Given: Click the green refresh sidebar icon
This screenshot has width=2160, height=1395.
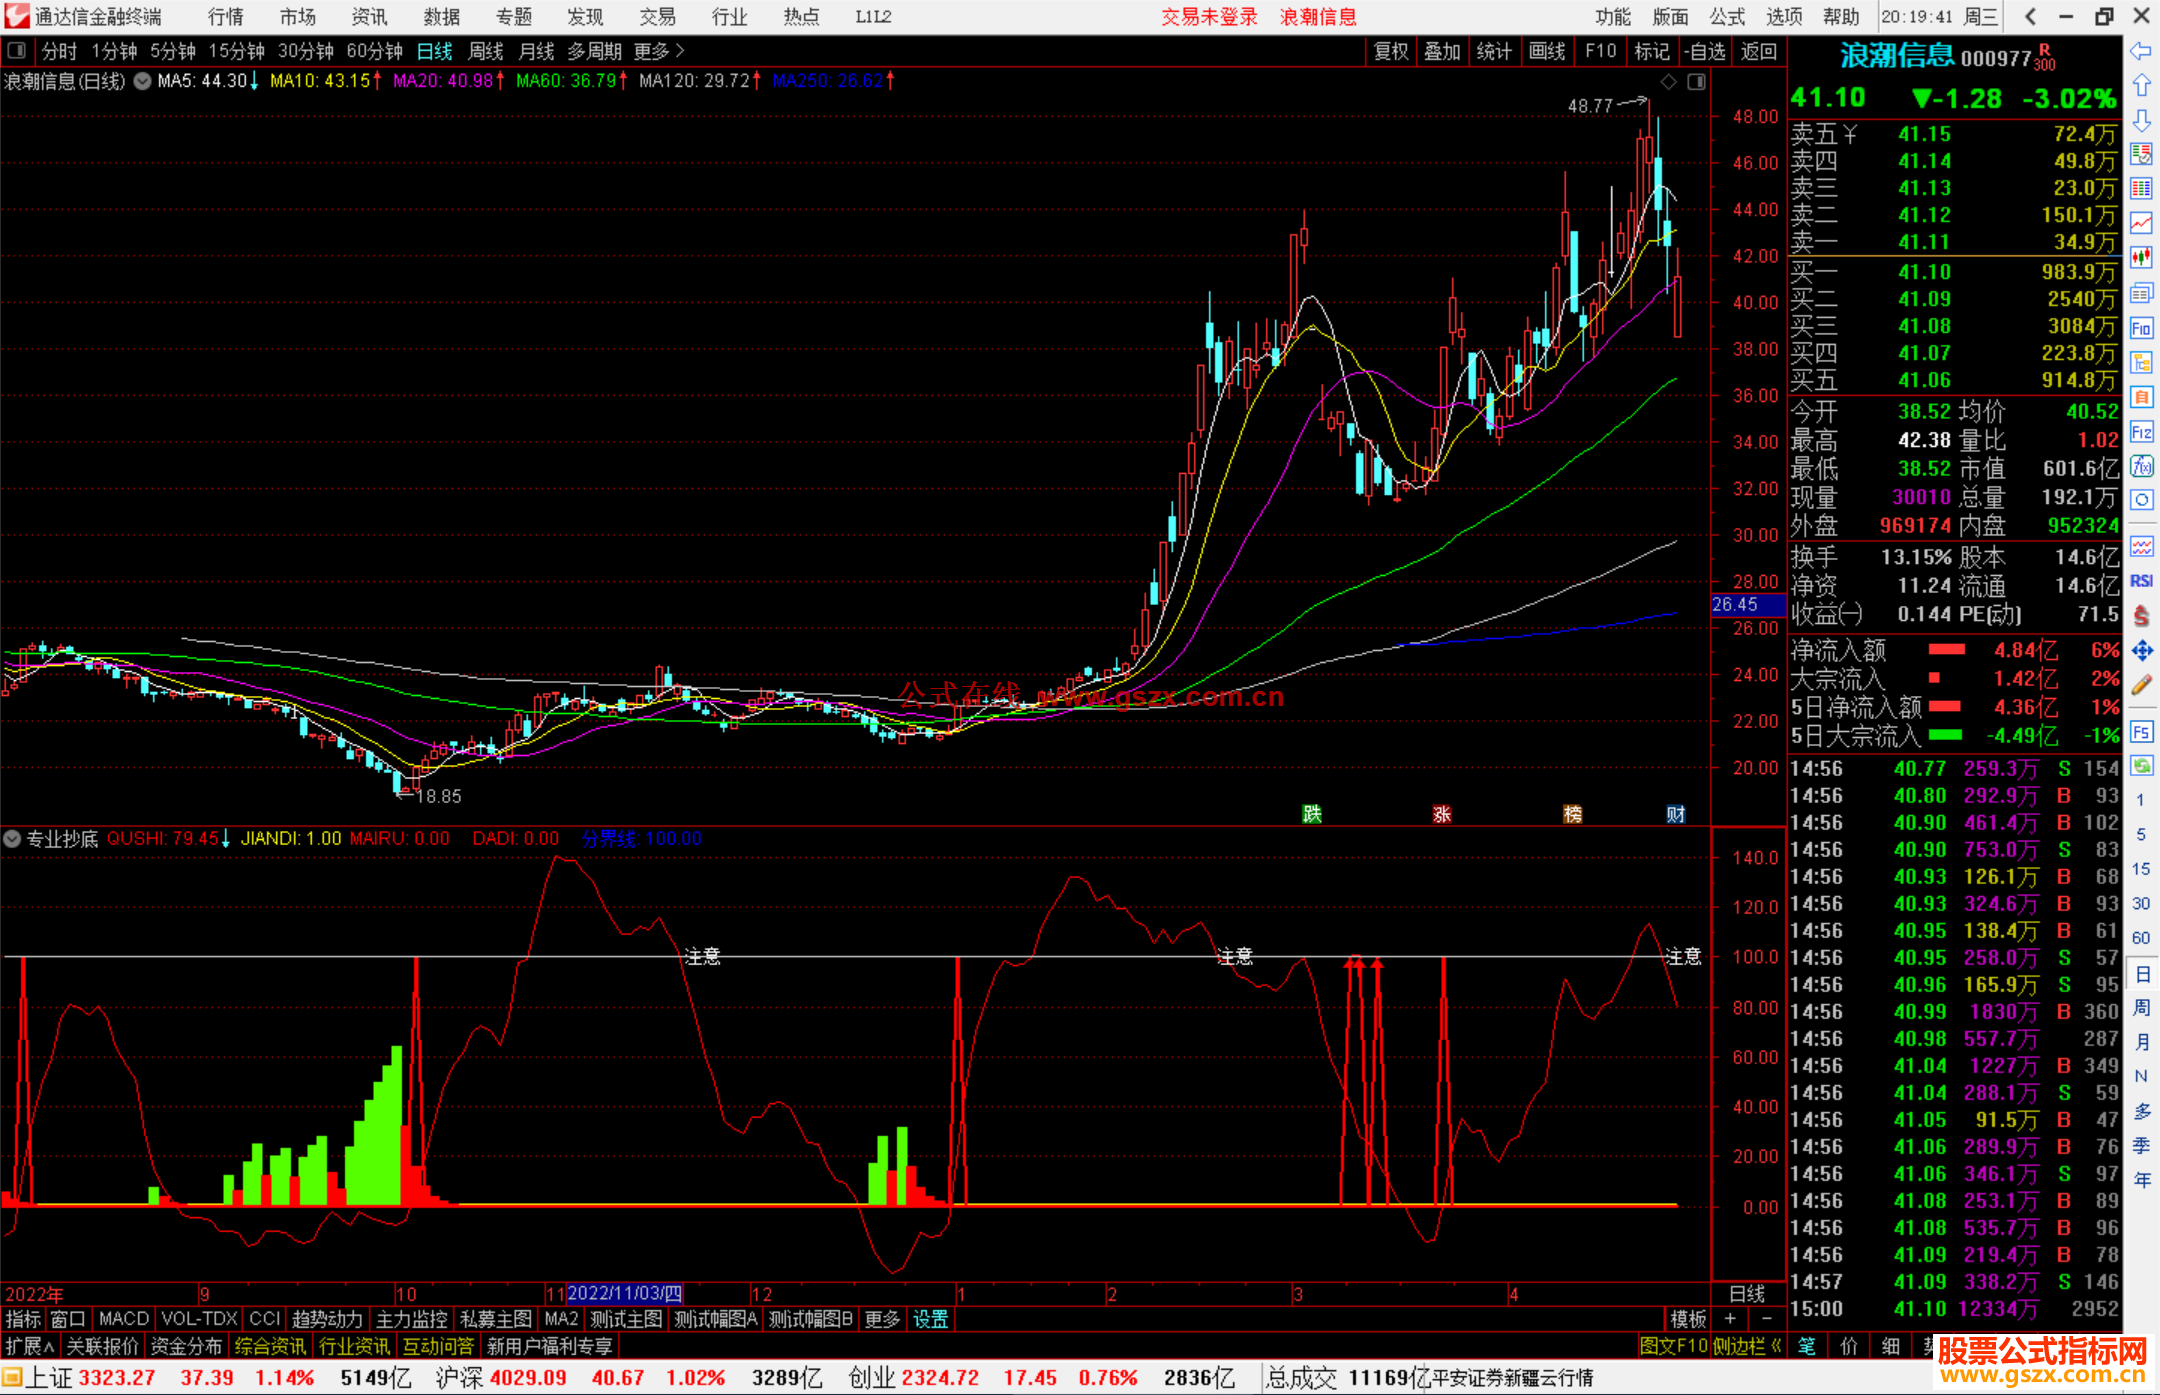Looking at the screenshot, I should pyautogui.click(x=2141, y=766).
